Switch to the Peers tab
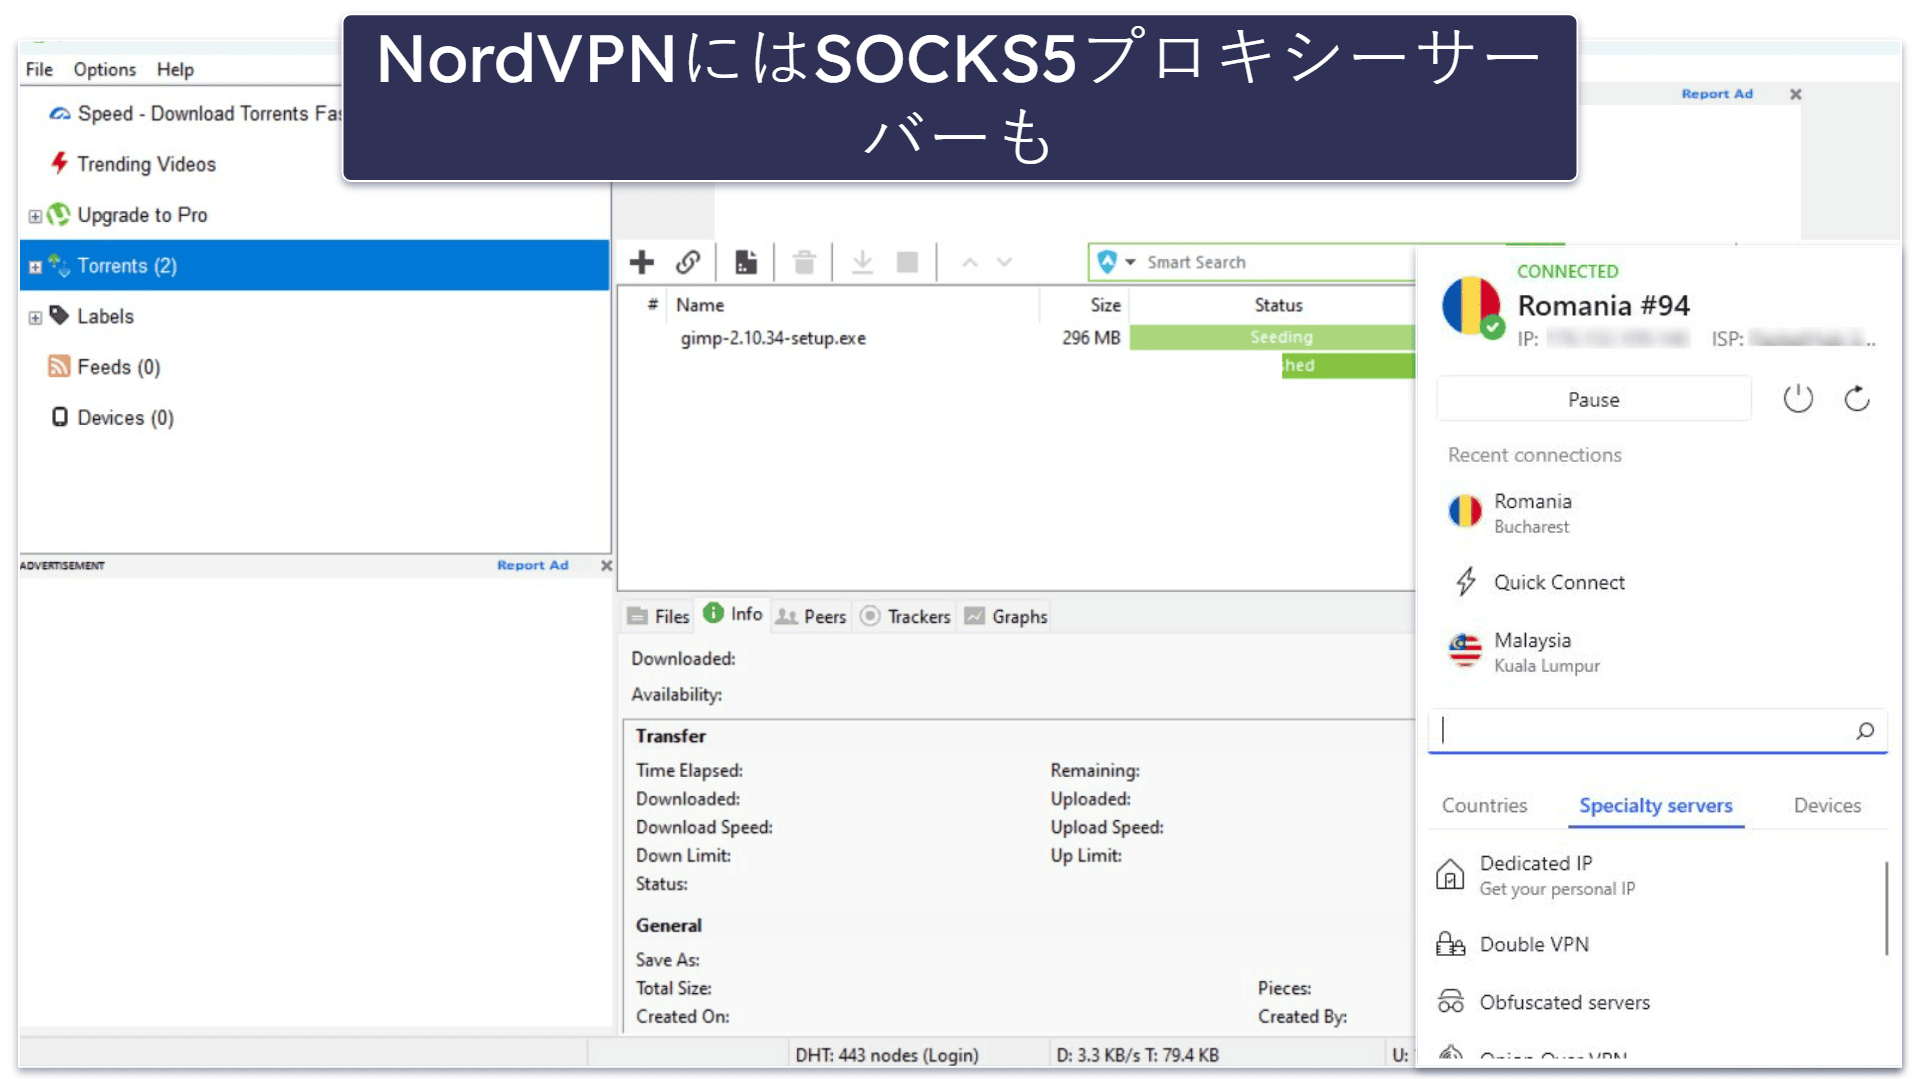This screenshot has height=1079, width=1919. coord(811,617)
